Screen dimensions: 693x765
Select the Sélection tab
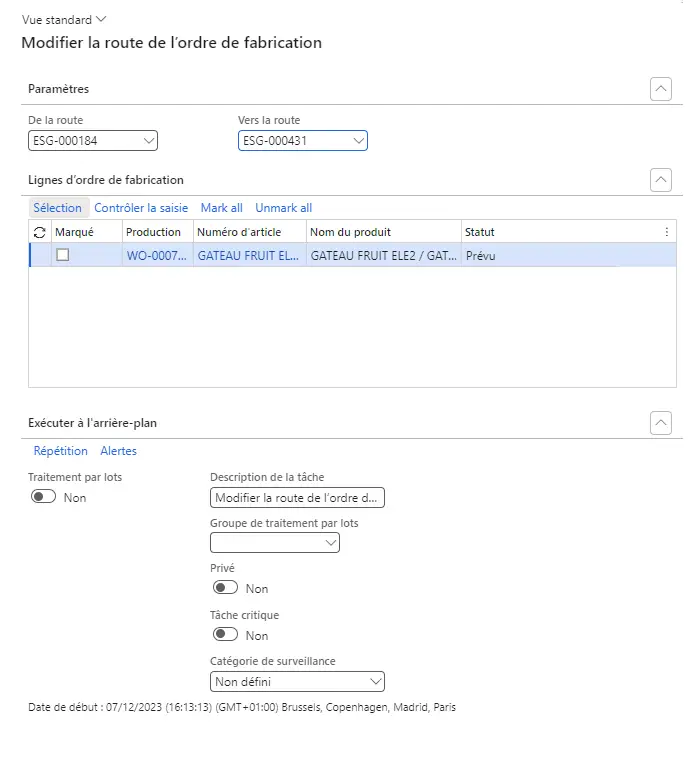[x=58, y=208]
